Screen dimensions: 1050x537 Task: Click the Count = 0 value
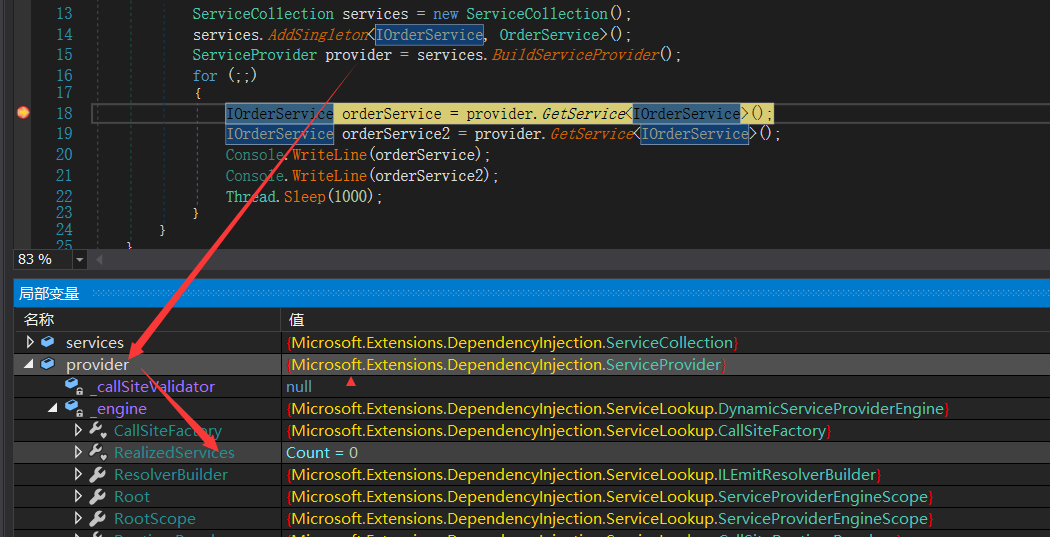click(x=322, y=453)
